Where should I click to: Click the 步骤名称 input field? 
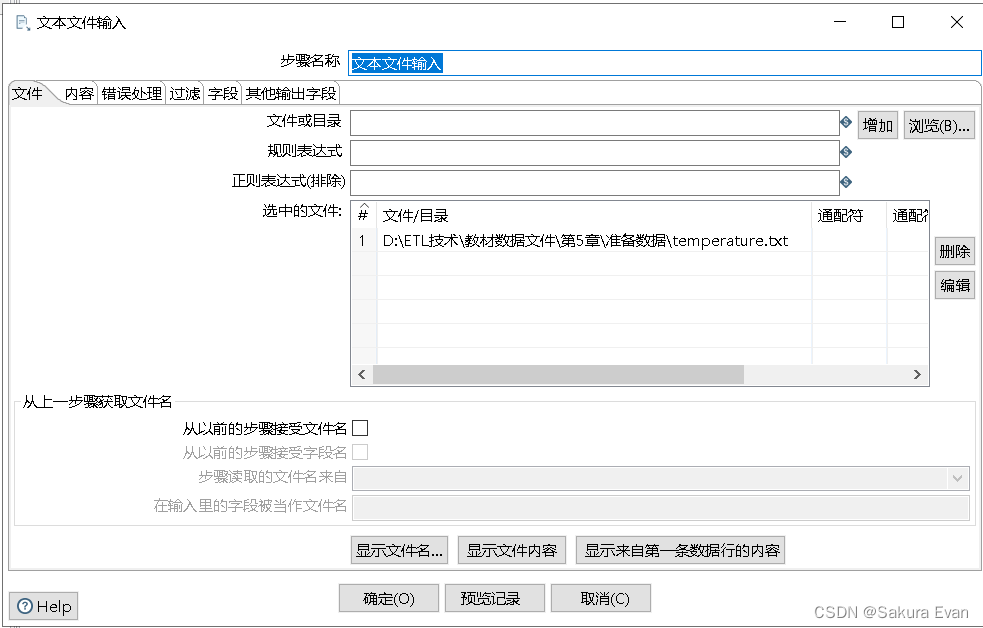[x=665, y=63]
